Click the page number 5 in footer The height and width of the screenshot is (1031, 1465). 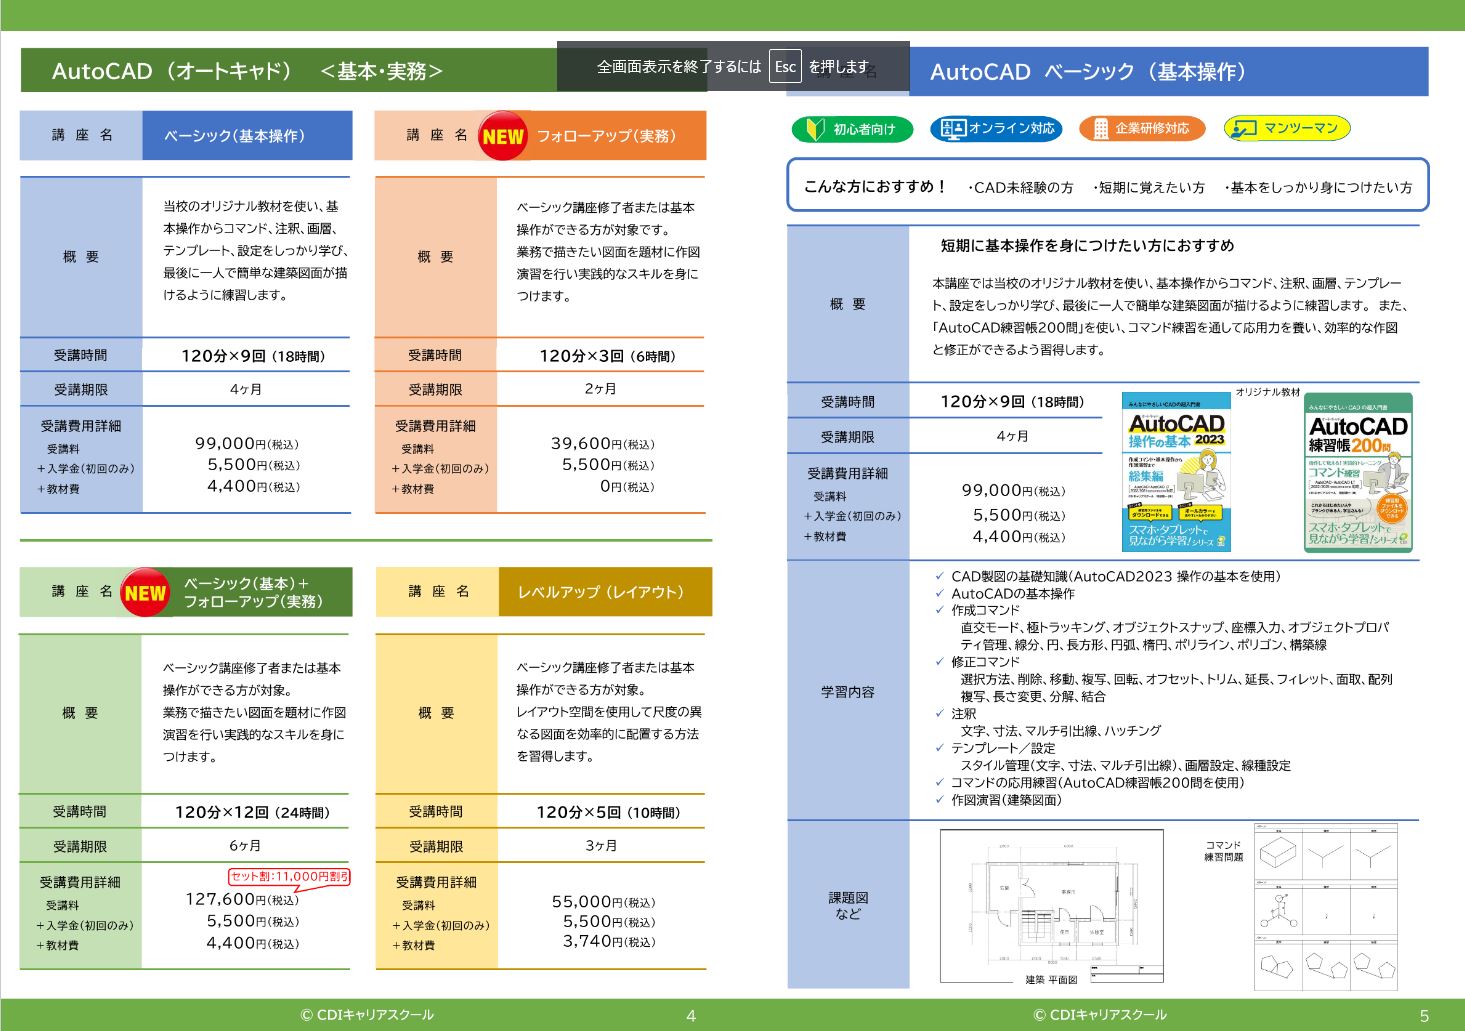point(1424,1015)
